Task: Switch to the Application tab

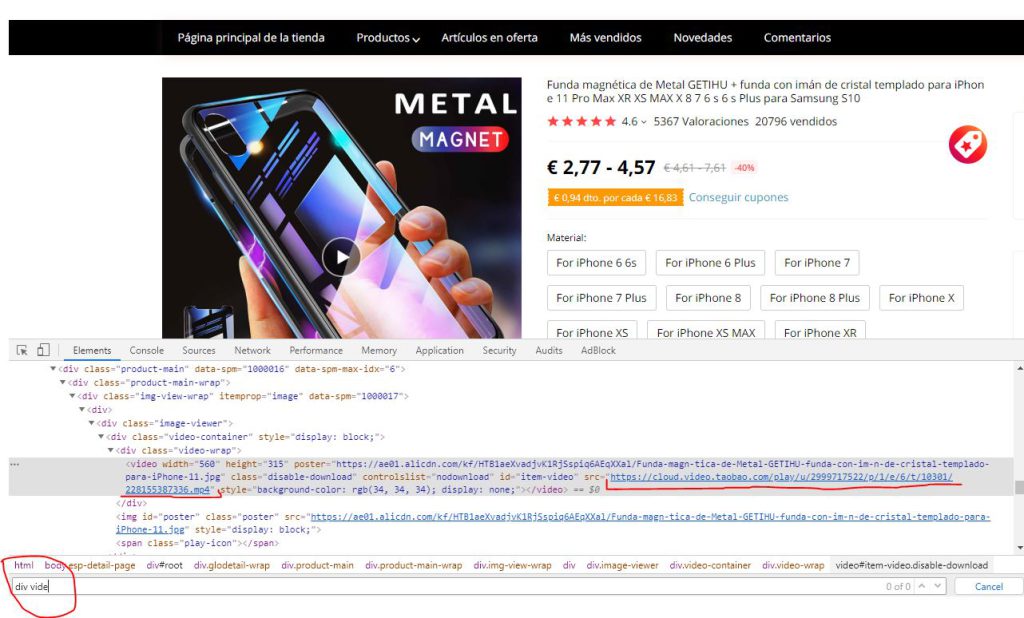Action: pyautogui.click(x=440, y=350)
